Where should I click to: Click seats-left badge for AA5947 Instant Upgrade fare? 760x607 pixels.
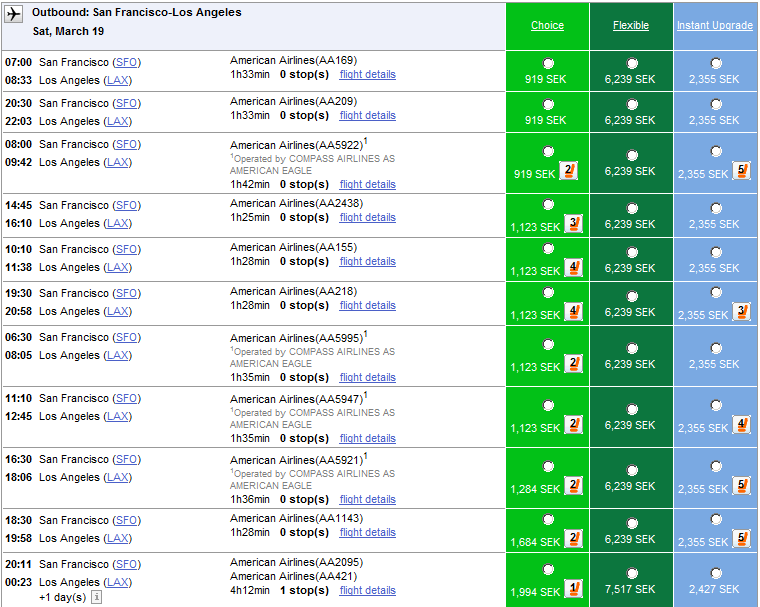pos(741,425)
